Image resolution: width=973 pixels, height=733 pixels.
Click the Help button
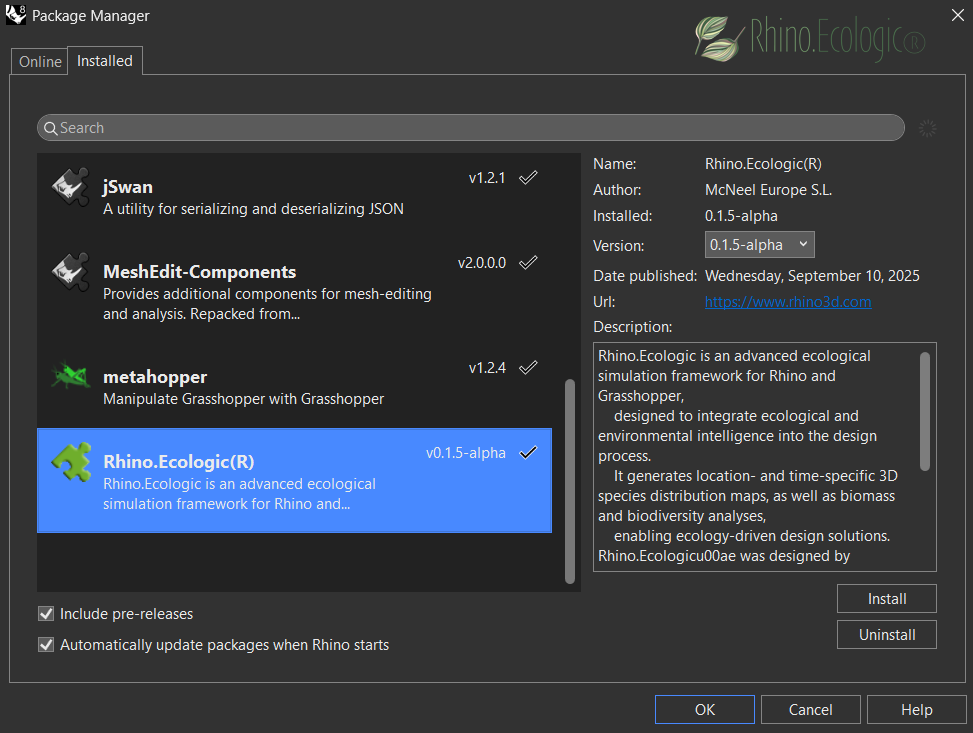pos(917,709)
